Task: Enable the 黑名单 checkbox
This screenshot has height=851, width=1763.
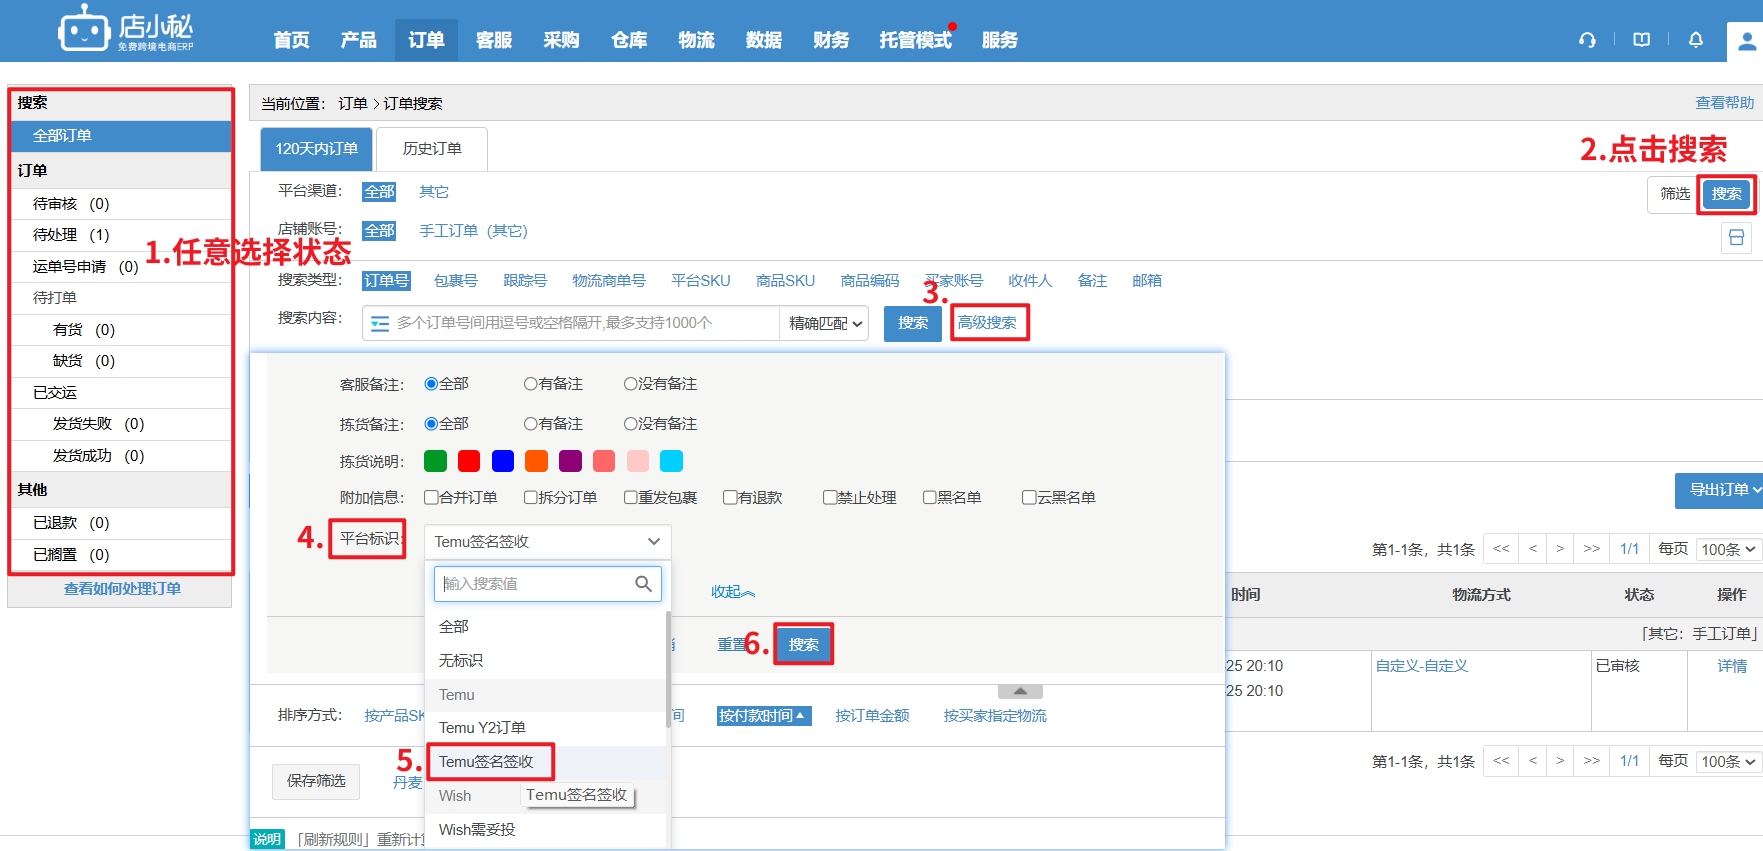Action: tap(929, 498)
